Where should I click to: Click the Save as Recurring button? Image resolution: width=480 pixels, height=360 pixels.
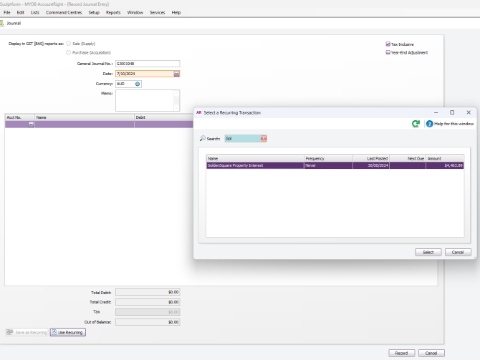27,332
